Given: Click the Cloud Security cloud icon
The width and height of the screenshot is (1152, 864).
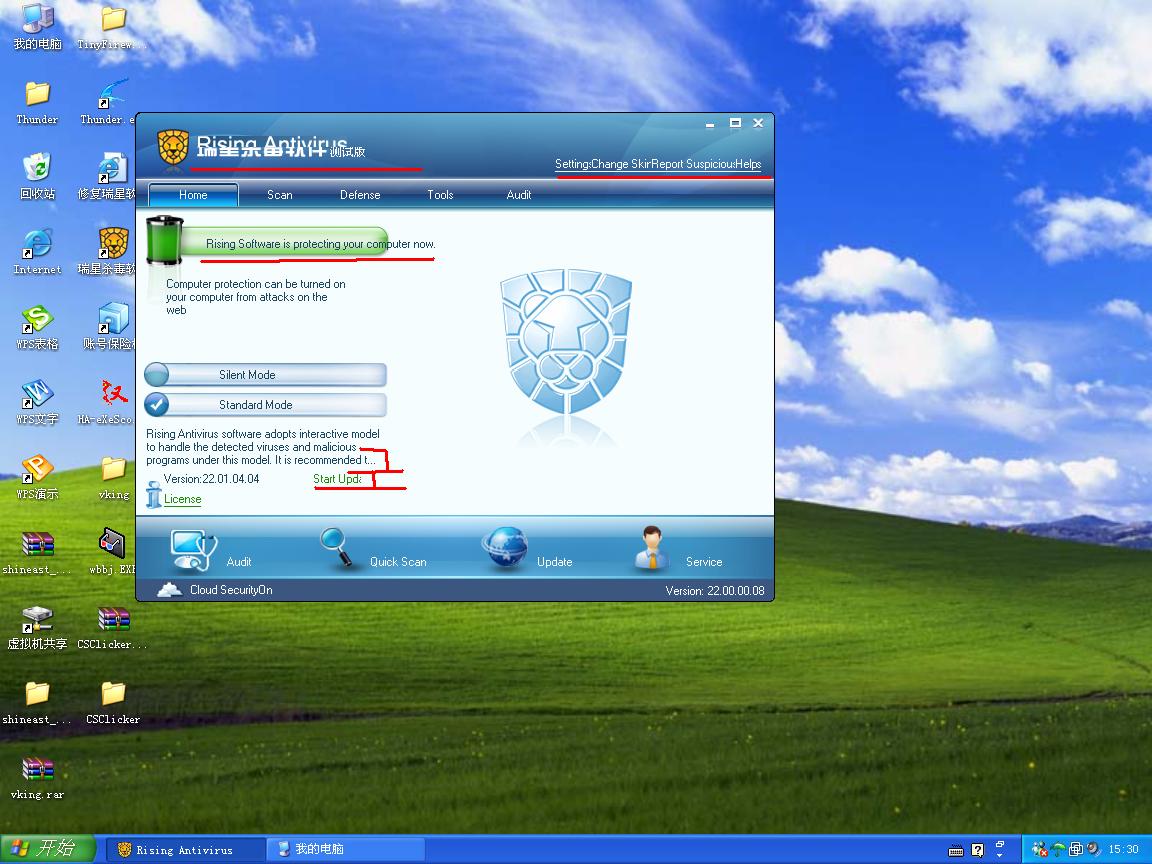Looking at the screenshot, I should [170, 589].
